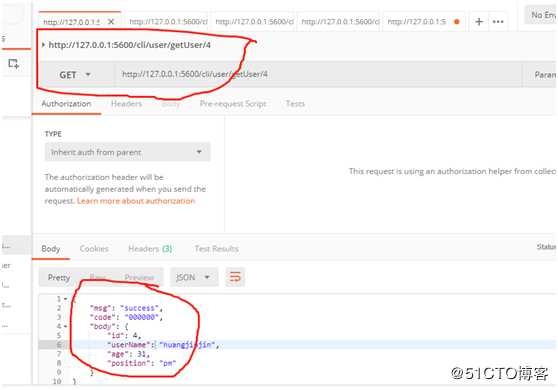Open the Pre-request Script tab
Screen dimensions: 558x390
point(233,104)
